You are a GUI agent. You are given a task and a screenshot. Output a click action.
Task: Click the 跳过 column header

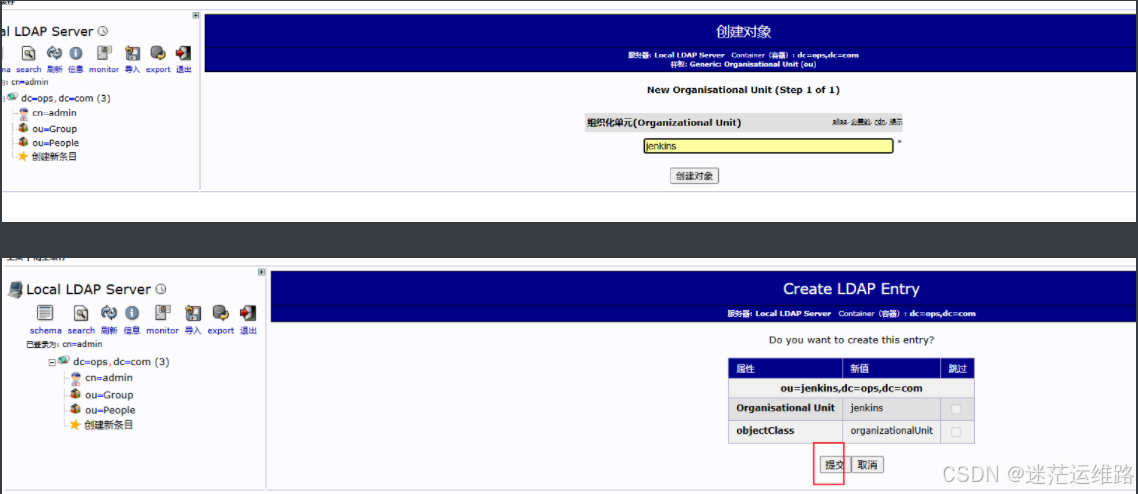958,369
